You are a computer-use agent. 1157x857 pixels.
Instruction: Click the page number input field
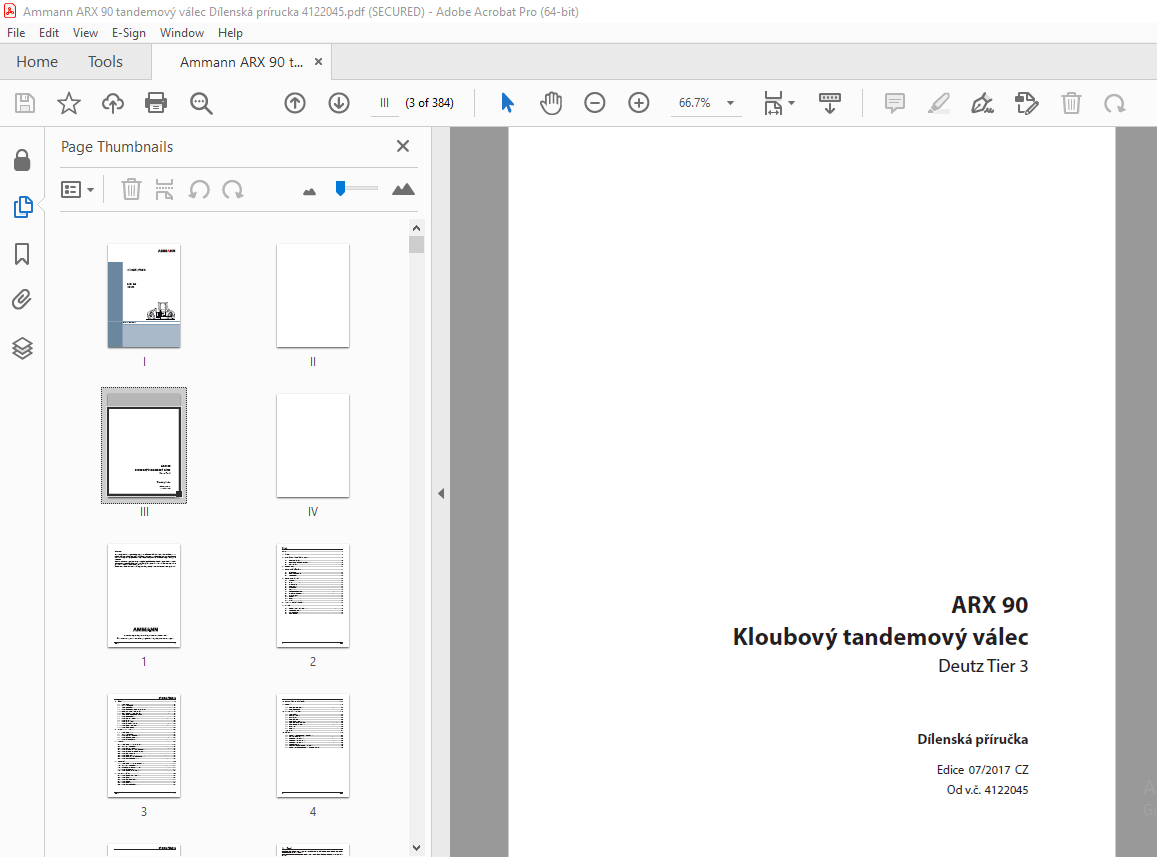click(x=384, y=103)
